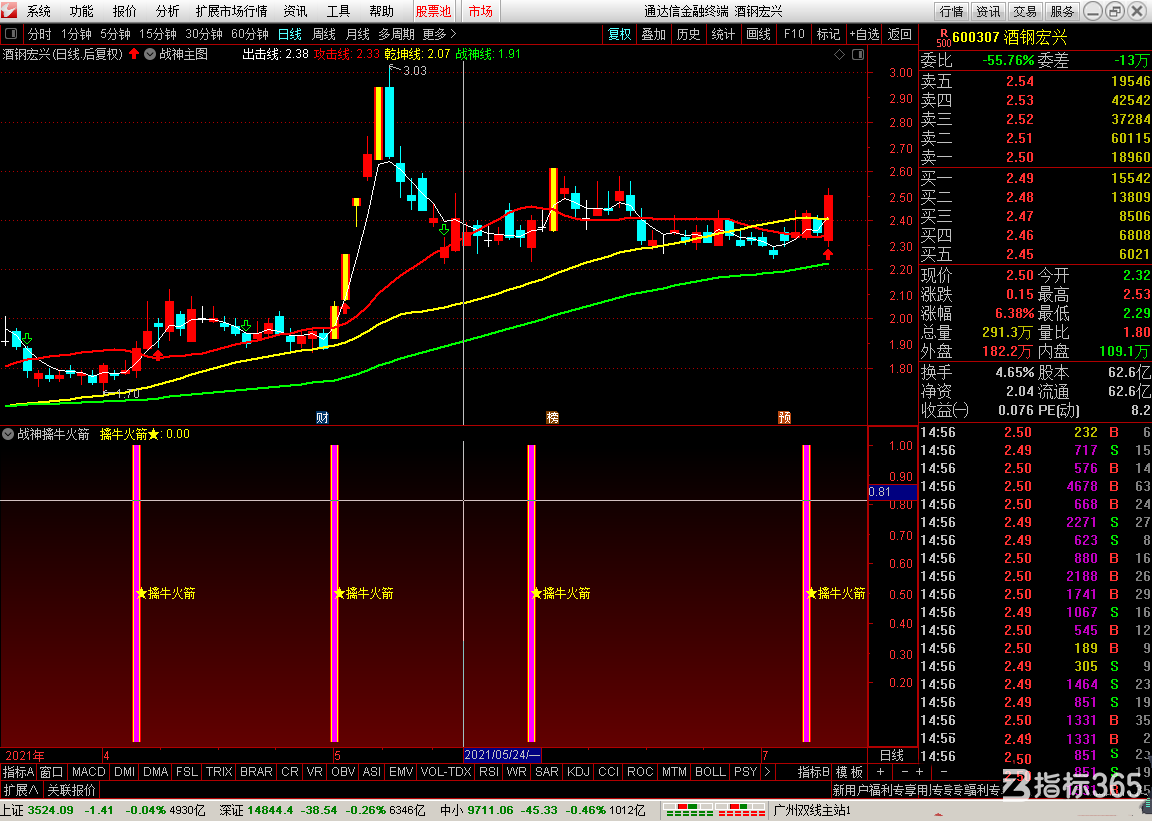Viewport: 1152px width, 822px height.
Task: Open the 关联报价 tab
Action: [x=71, y=790]
